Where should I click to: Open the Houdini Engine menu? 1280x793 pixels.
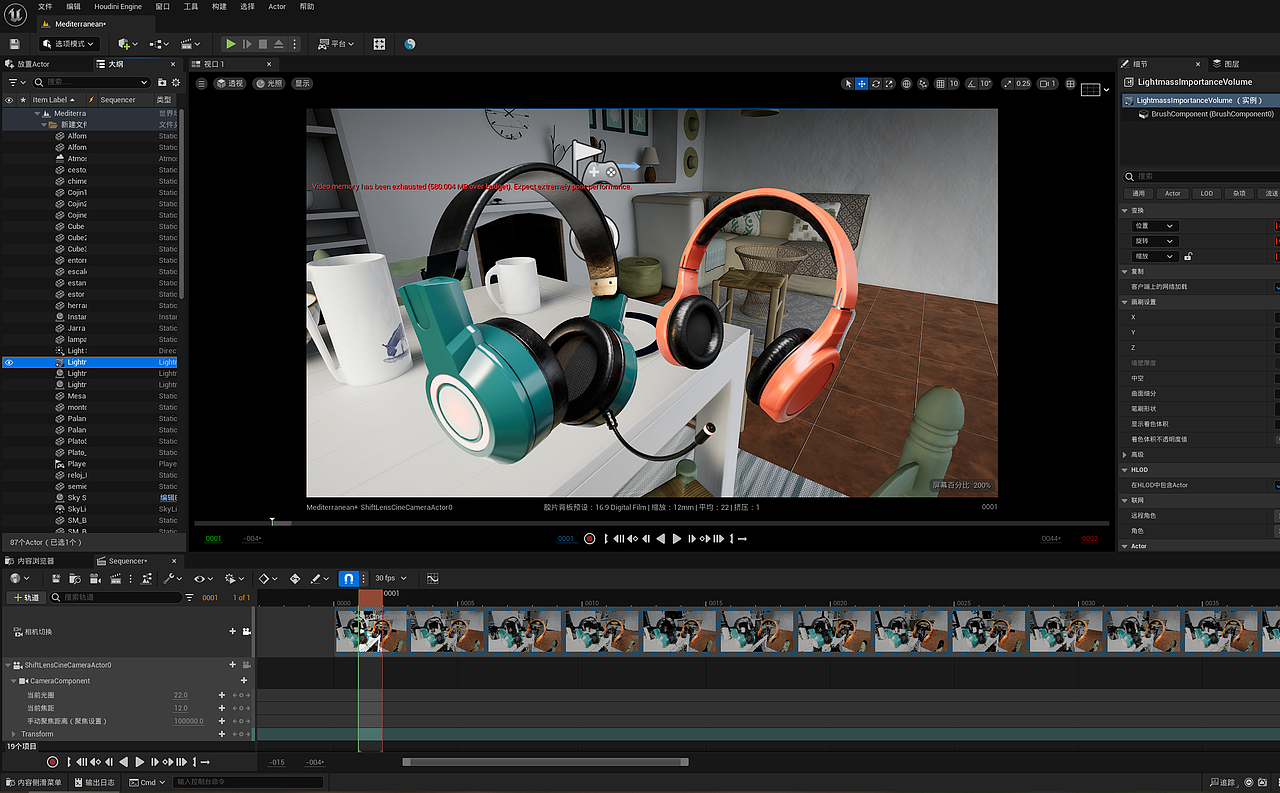pos(118,7)
